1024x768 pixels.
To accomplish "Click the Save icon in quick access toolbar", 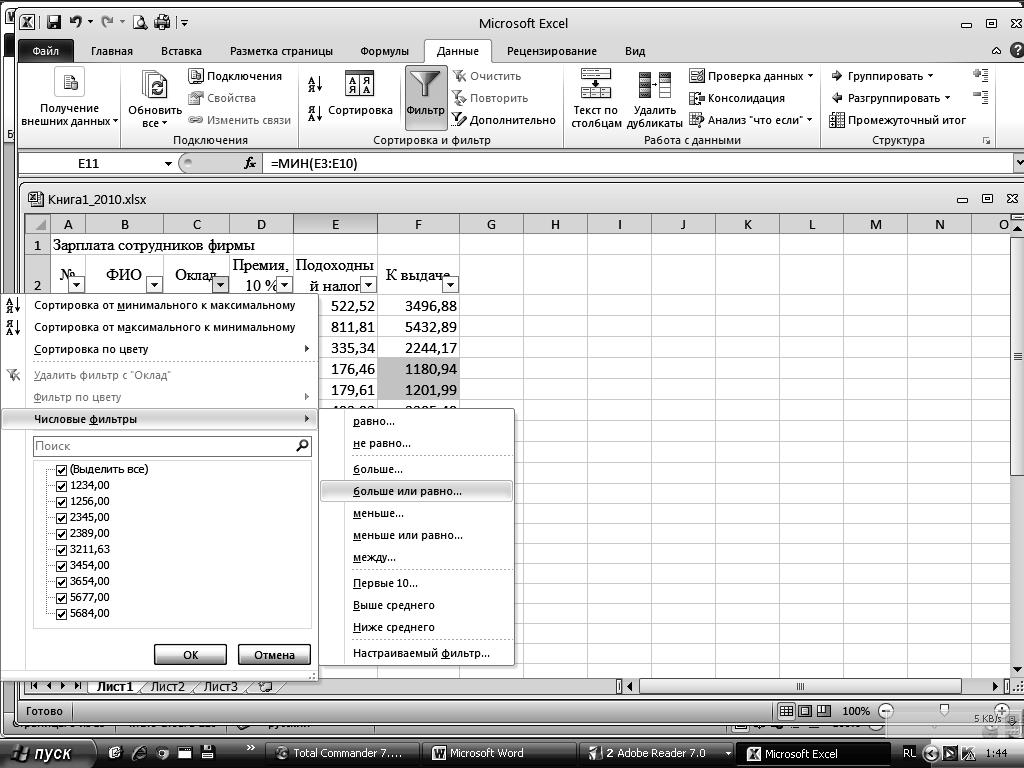I will pos(54,23).
